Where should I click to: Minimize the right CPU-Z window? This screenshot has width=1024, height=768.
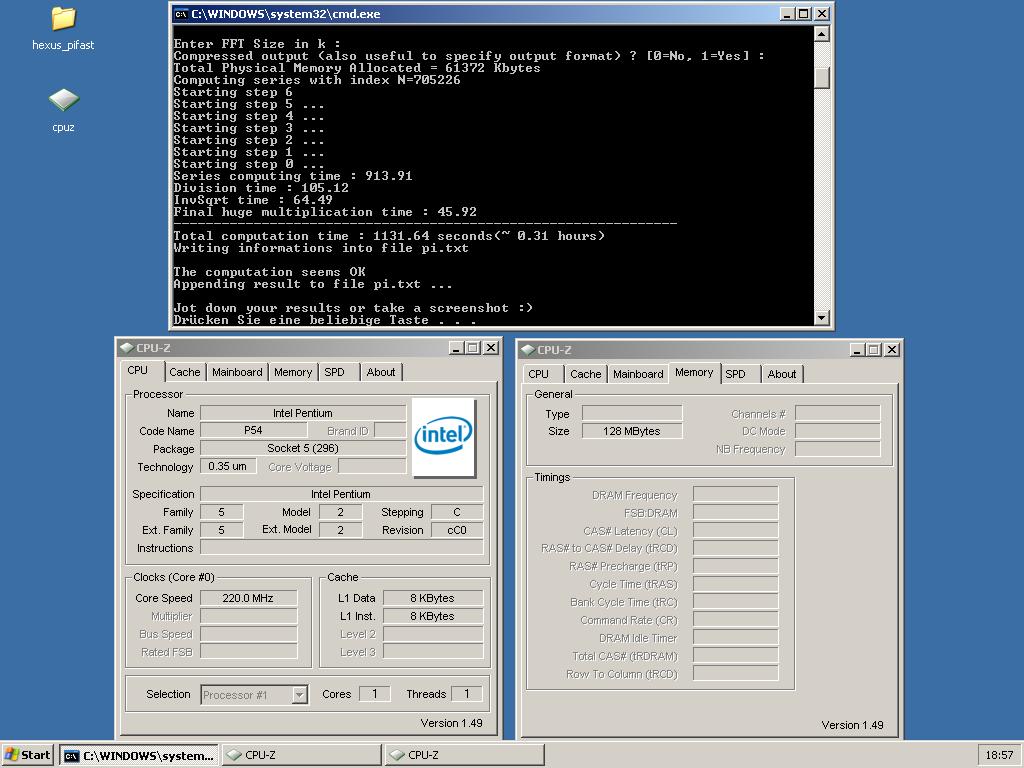click(857, 350)
